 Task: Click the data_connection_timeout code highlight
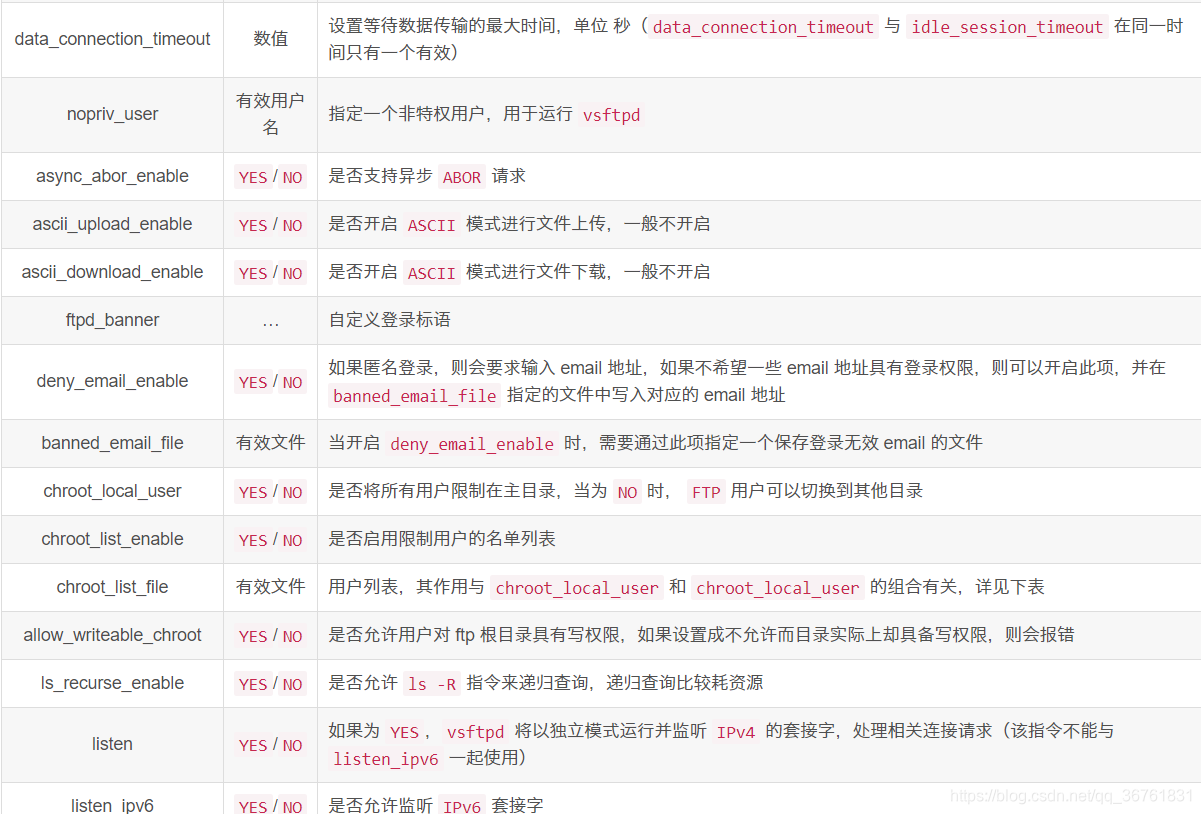pos(762,28)
